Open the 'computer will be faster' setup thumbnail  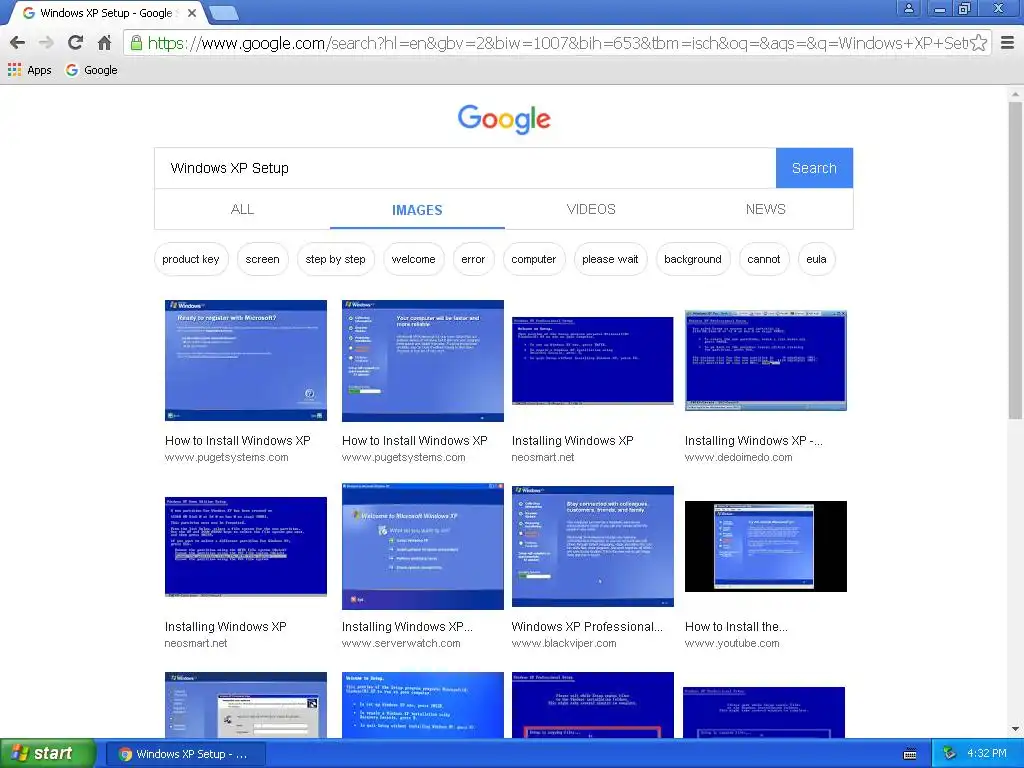(x=423, y=360)
